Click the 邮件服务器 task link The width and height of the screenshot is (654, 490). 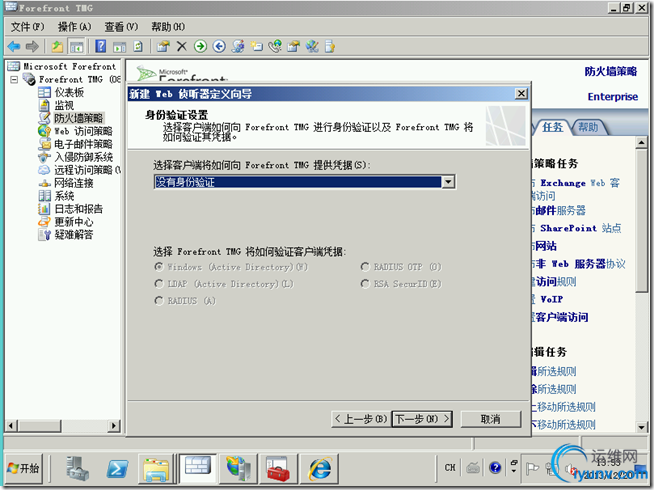560,210
